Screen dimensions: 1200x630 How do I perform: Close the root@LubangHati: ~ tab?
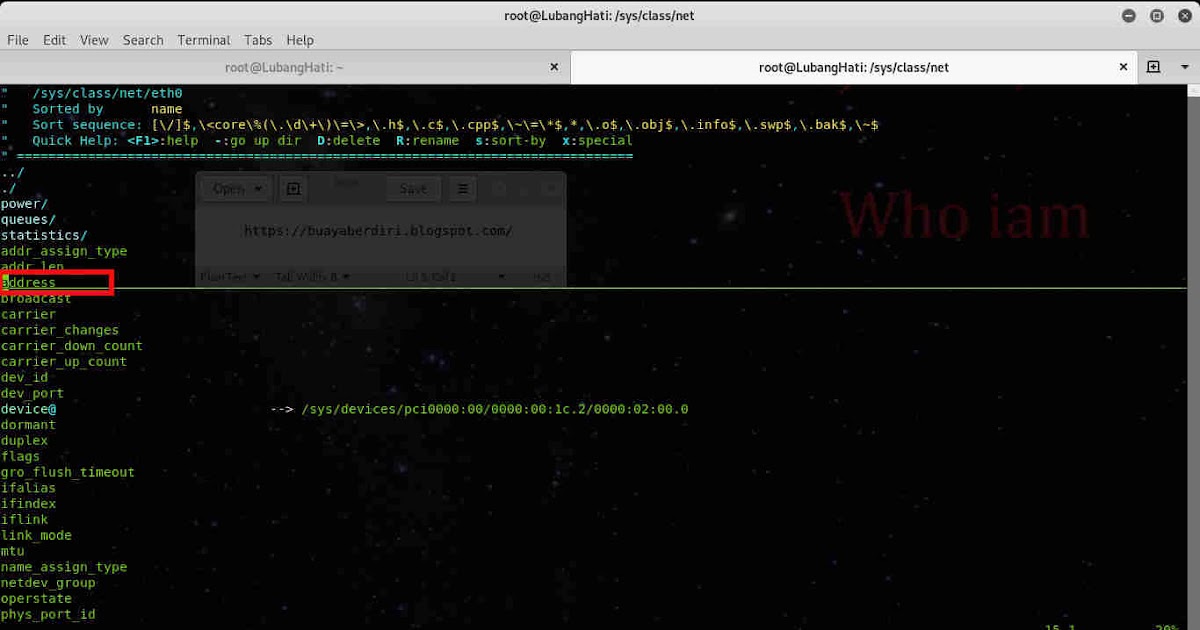[555, 67]
